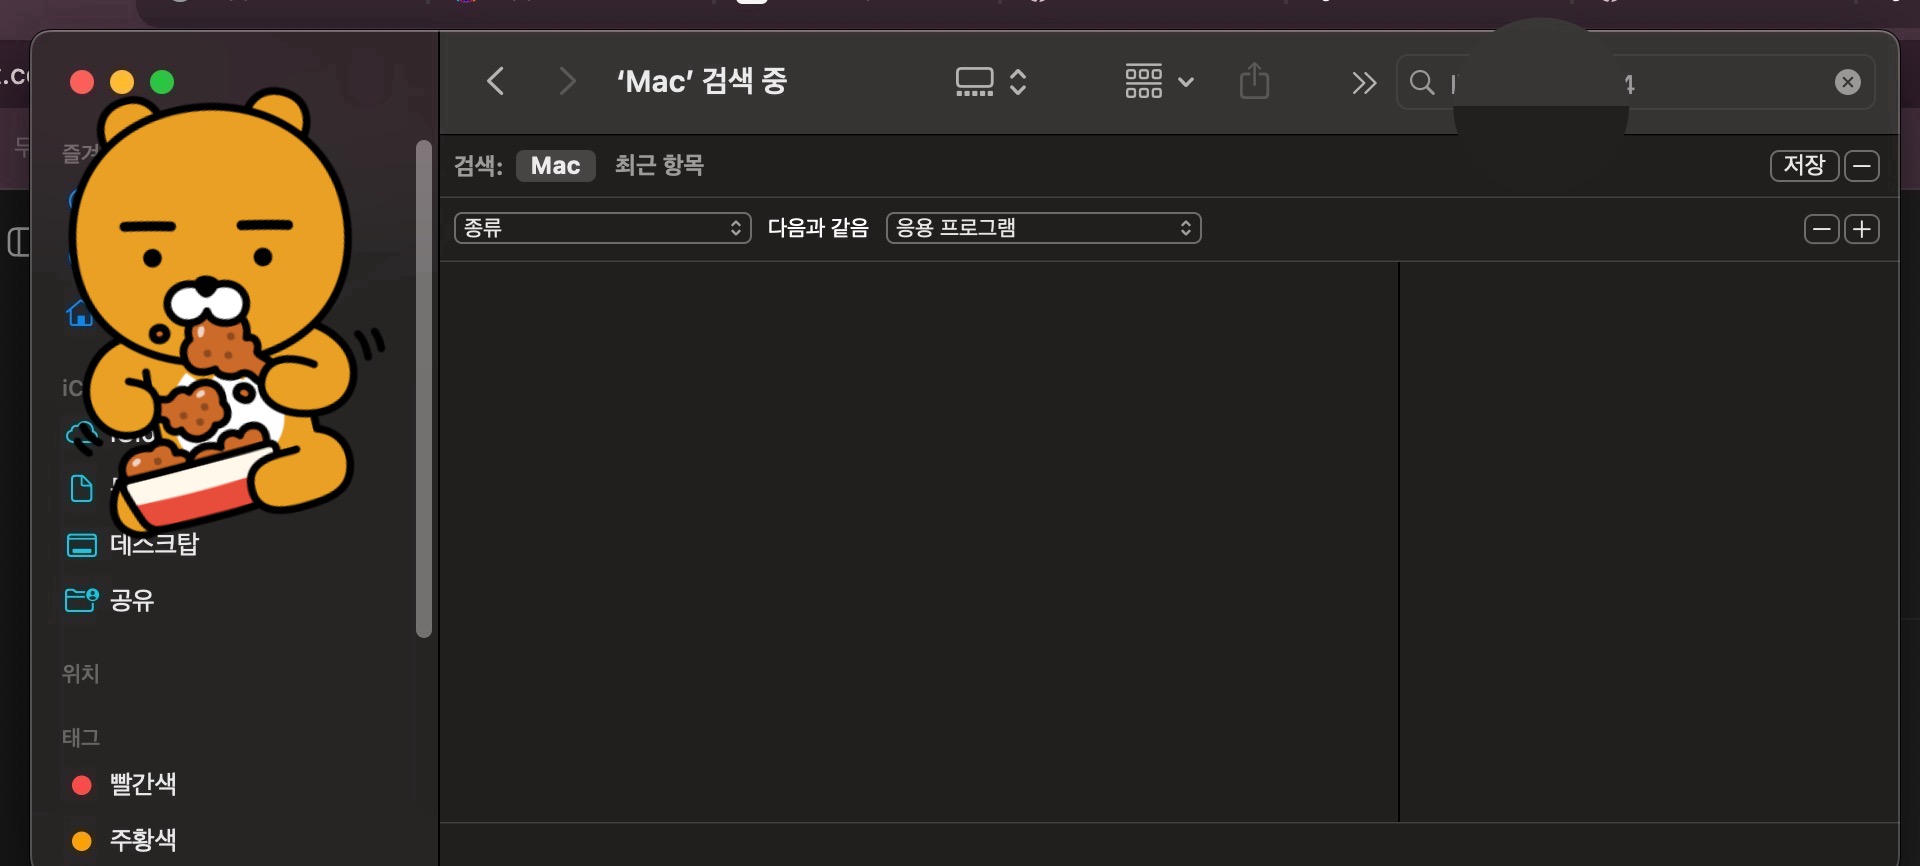
Task: Open 공유 in sidebar
Action: (x=132, y=600)
